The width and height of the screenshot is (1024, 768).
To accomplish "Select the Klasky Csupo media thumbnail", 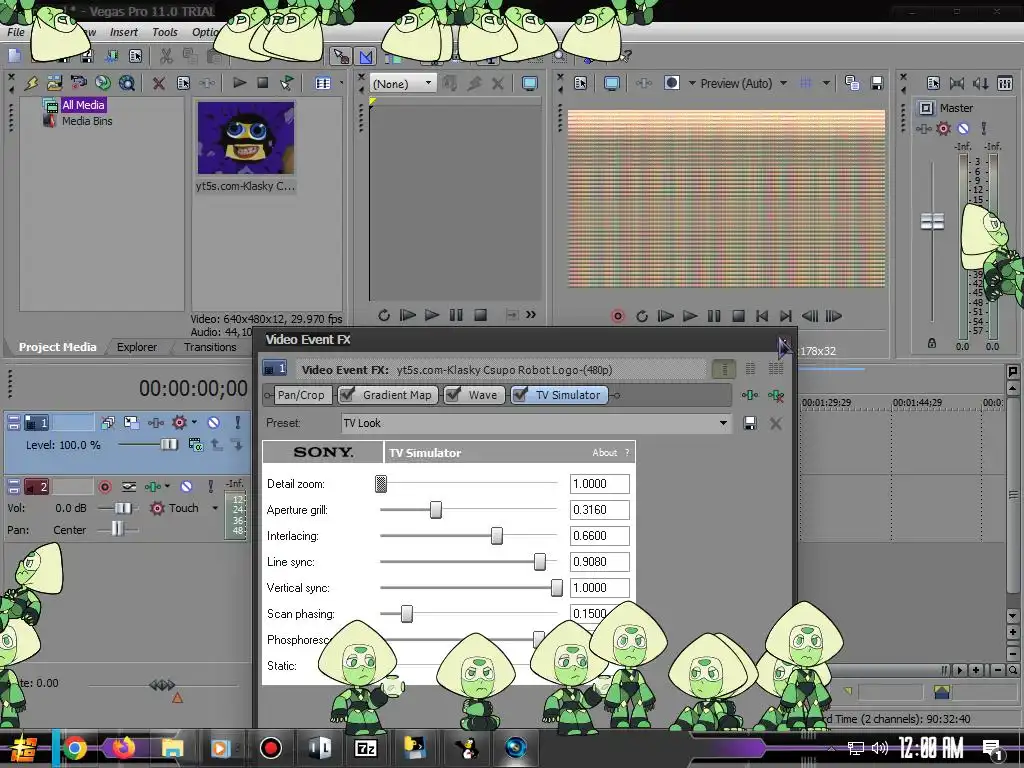I will click(246, 137).
